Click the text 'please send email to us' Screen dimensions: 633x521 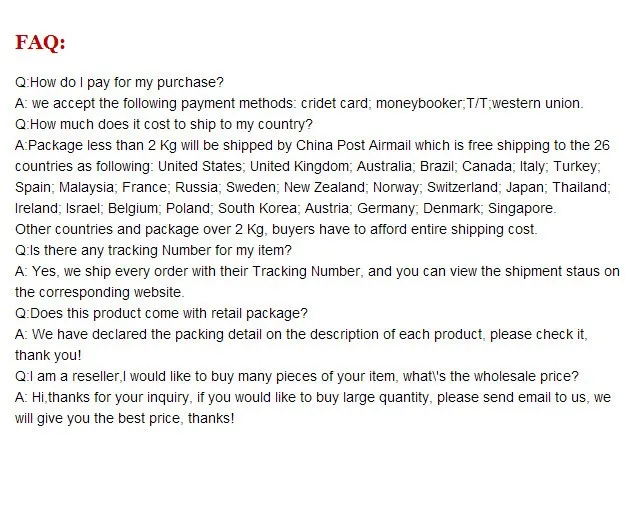click(x=511, y=397)
